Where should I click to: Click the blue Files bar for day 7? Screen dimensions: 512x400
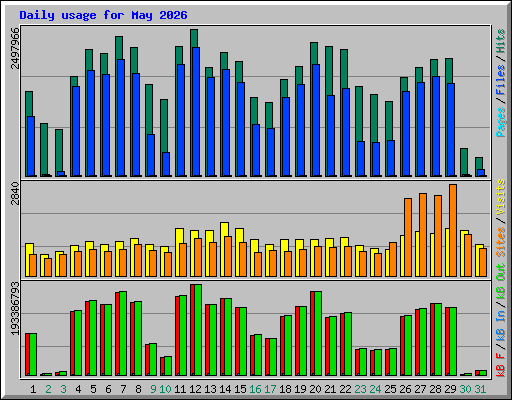coord(121,118)
